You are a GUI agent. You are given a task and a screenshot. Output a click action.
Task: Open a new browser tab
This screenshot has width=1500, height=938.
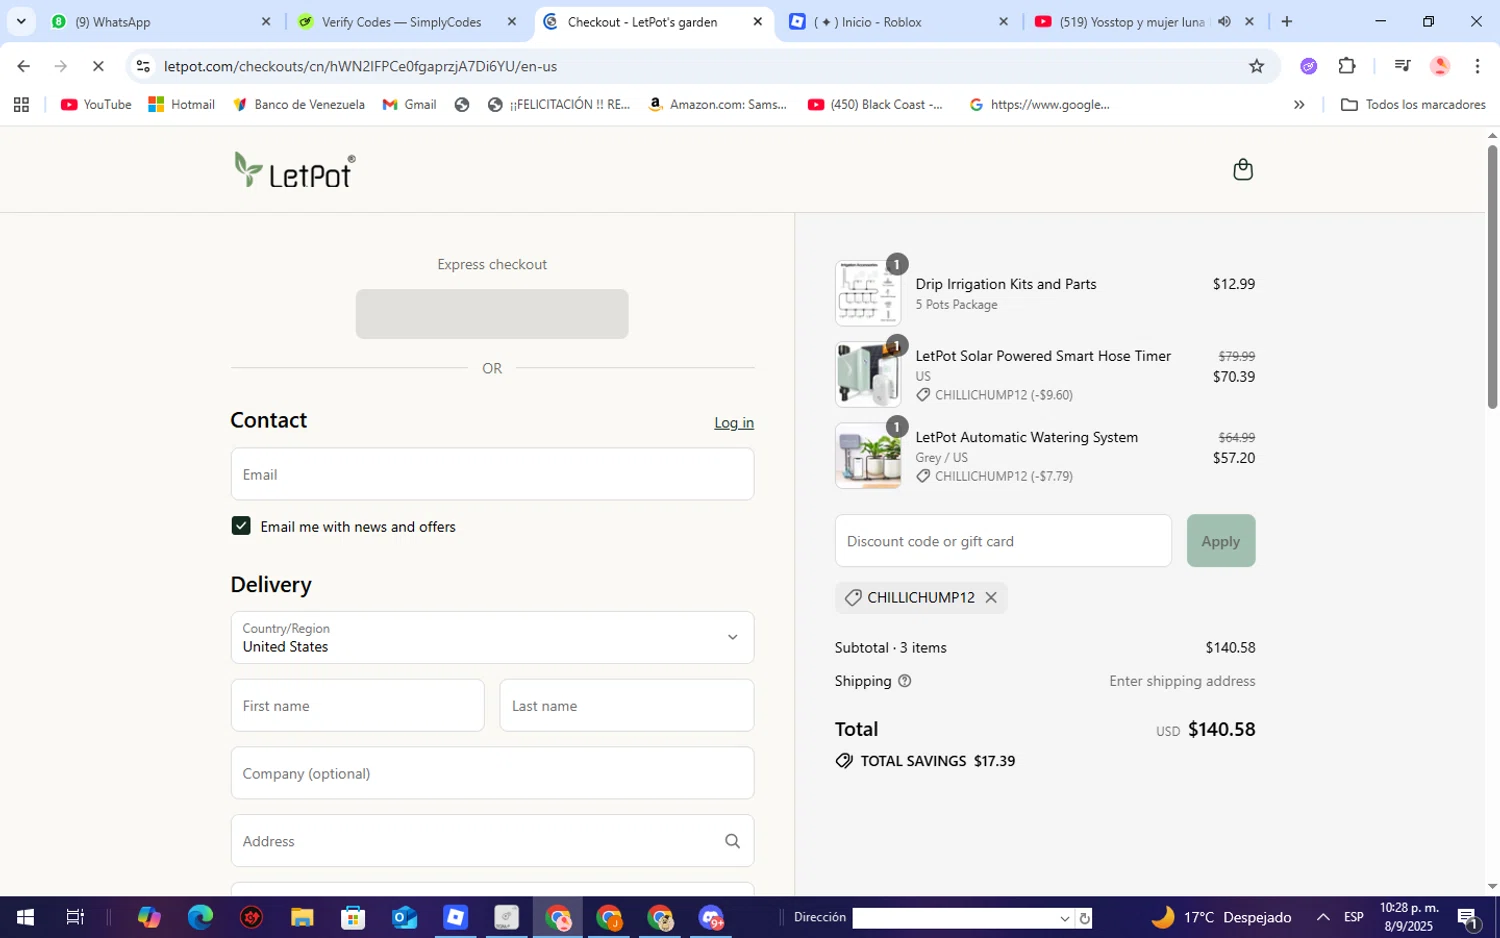[x=1287, y=21]
